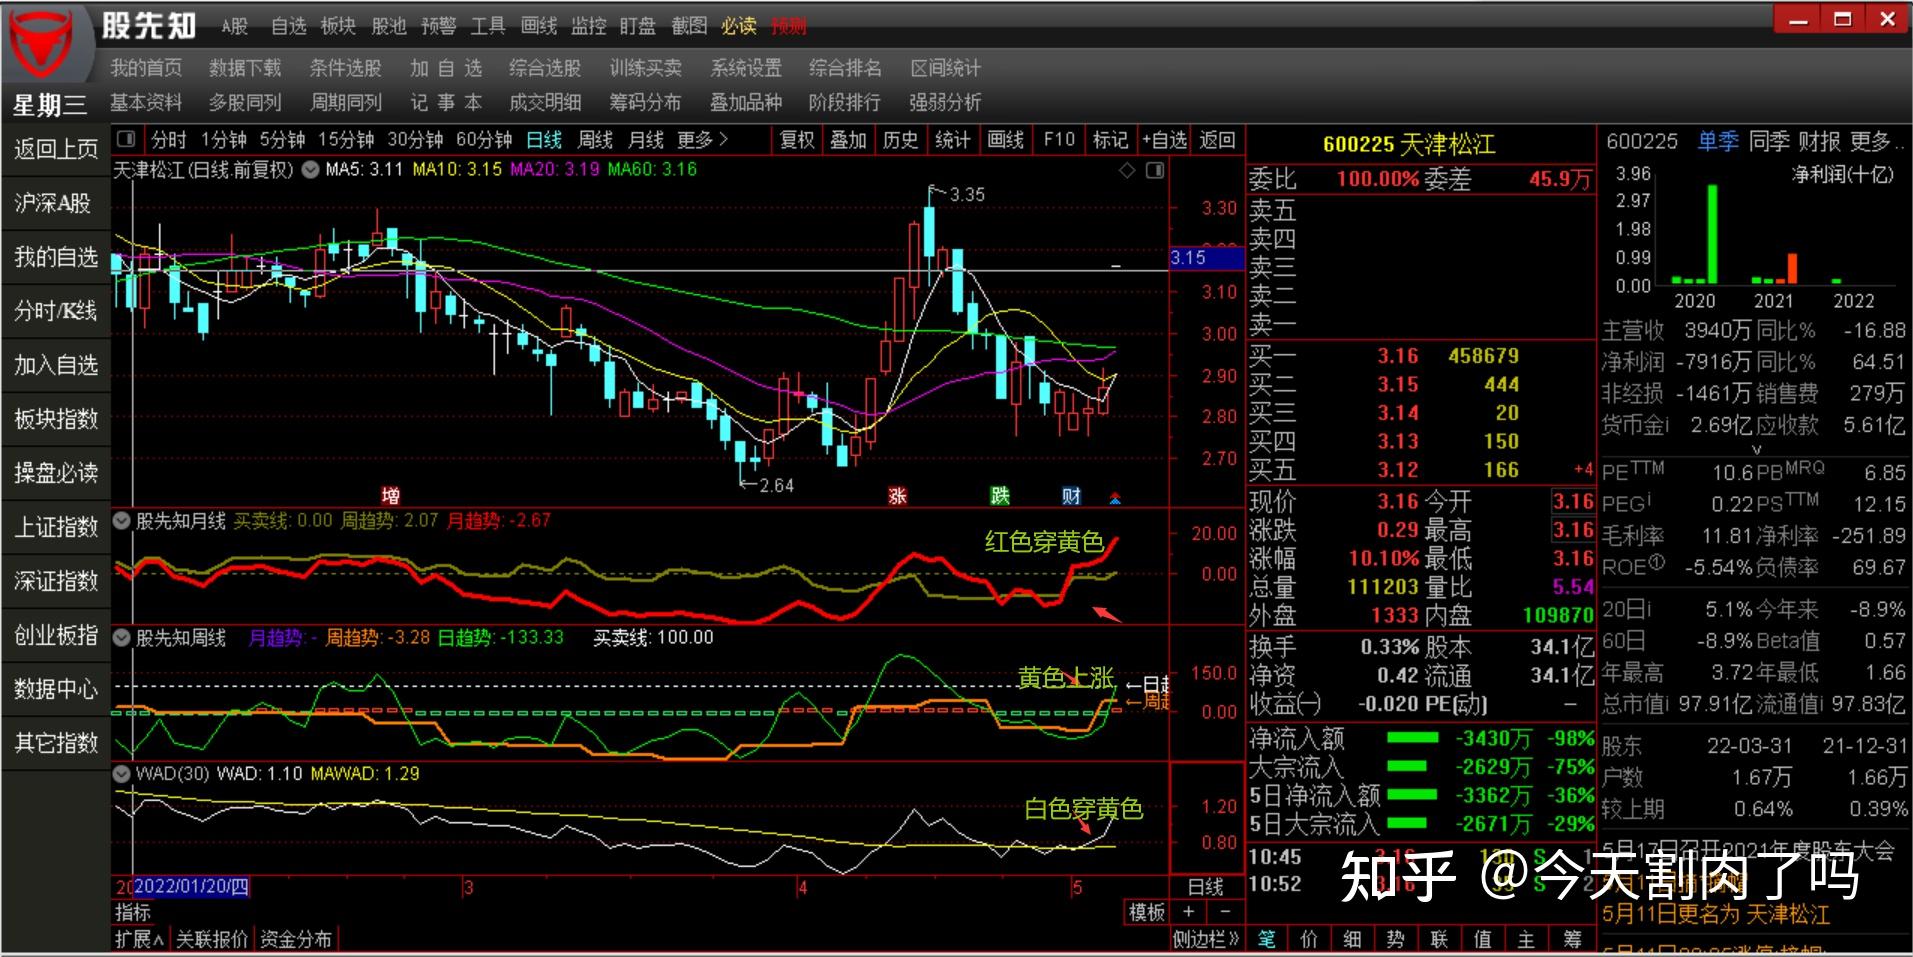
Task: Click the F10 button
Action: point(1059,140)
